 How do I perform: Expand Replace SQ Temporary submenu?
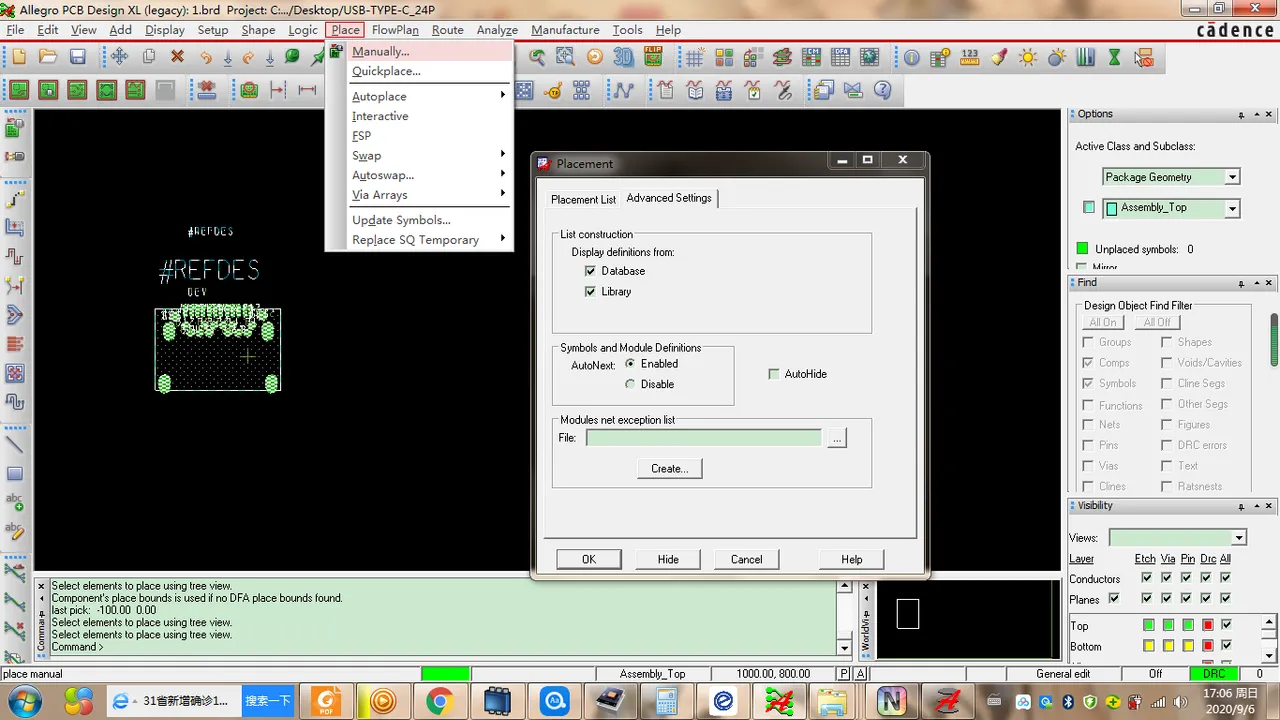(x=420, y=240)
